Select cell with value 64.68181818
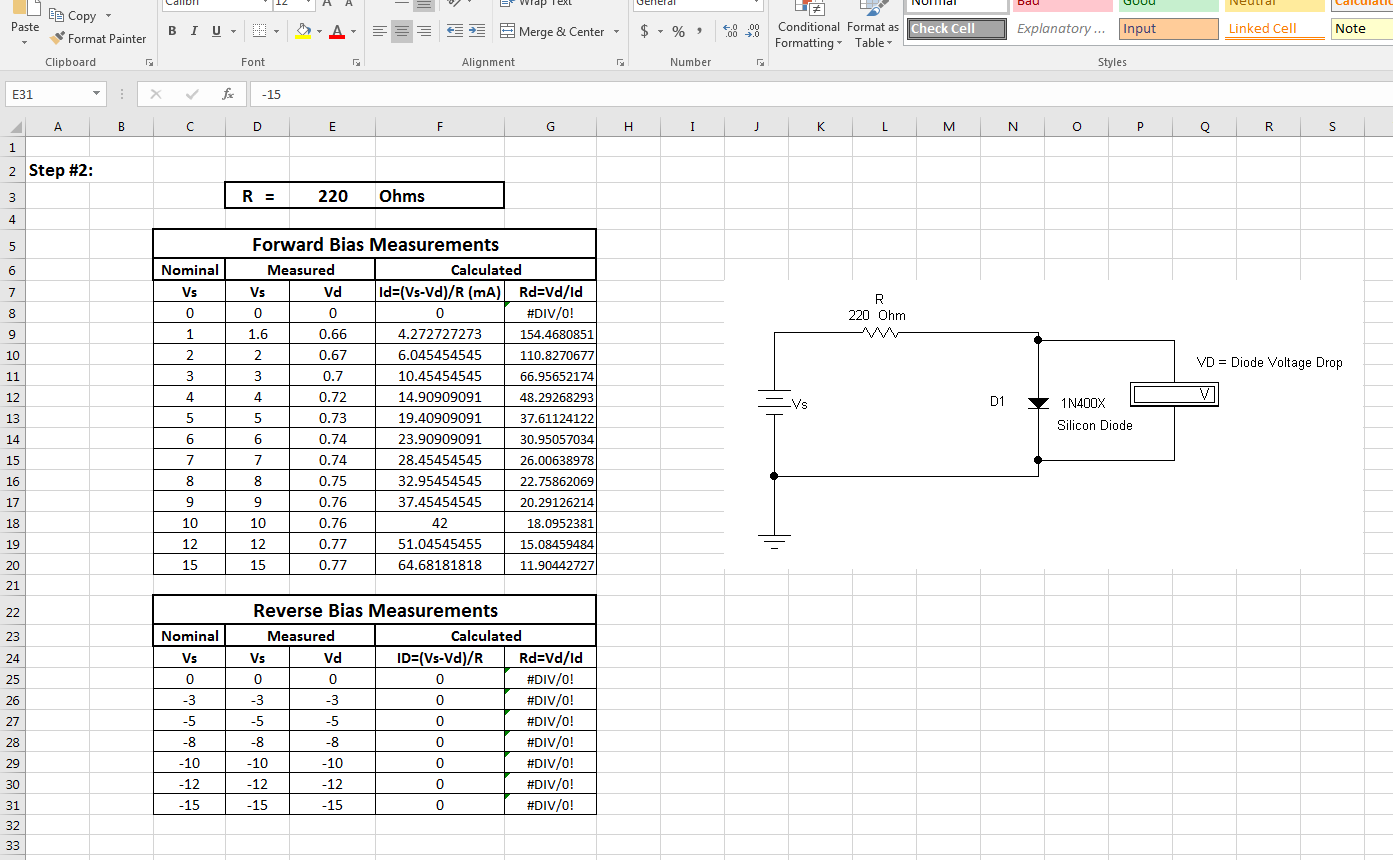This screenshot has height=860, width=1393. click(x=440, y=565)
